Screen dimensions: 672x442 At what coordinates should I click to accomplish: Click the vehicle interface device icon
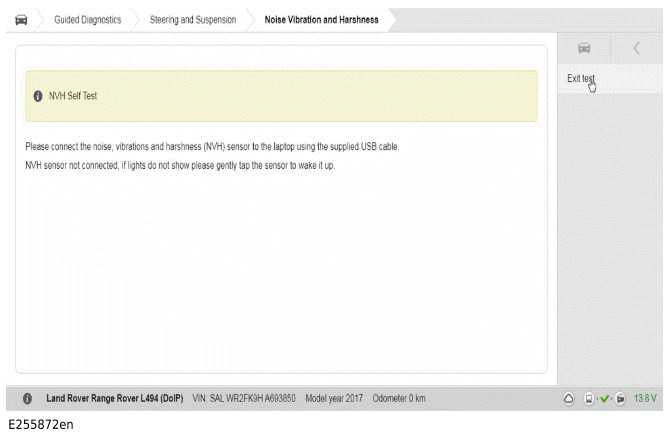pyautogui.click(x=589, y=398)
